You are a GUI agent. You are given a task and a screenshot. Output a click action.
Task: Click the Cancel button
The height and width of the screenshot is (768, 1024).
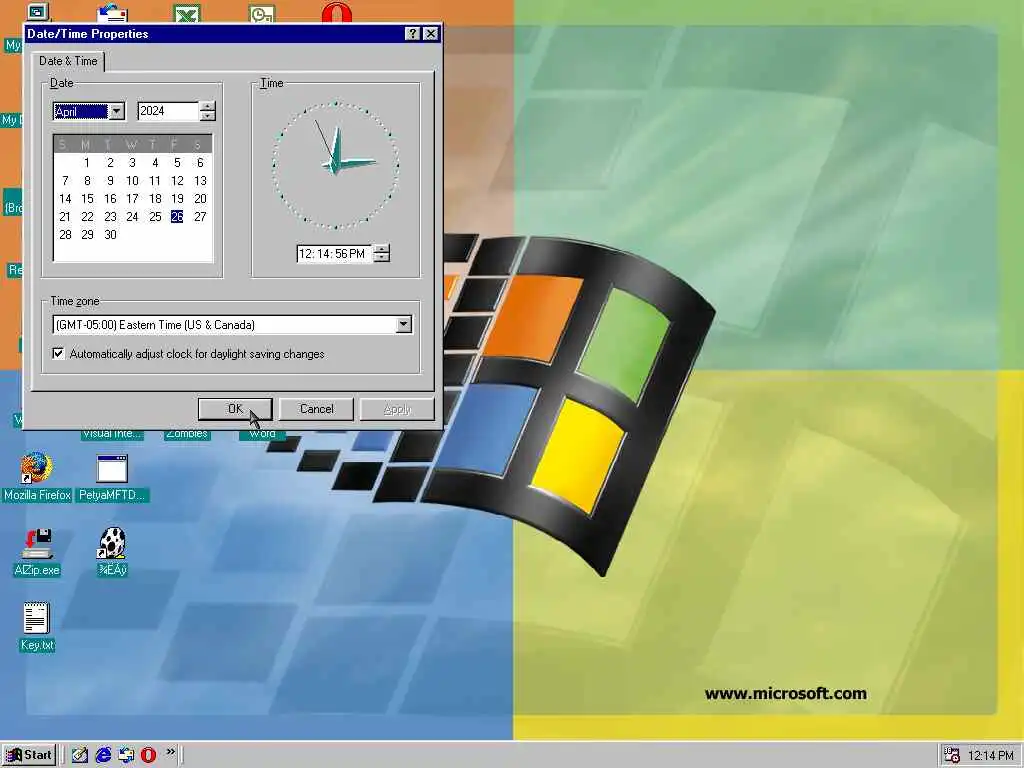click(x=316, y=409)
